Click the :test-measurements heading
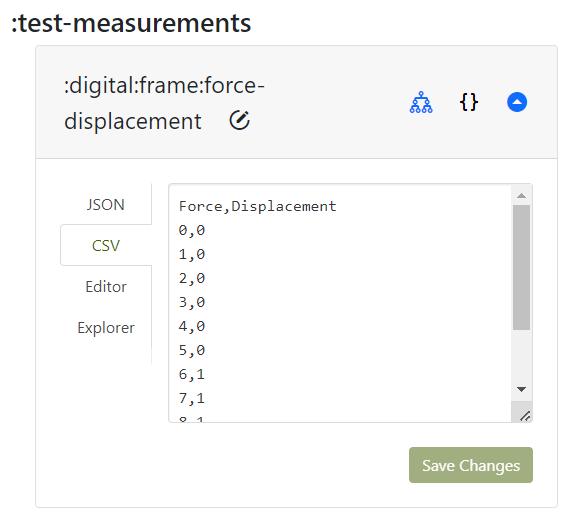The image size is (572, 527). (x=131, y=23)
